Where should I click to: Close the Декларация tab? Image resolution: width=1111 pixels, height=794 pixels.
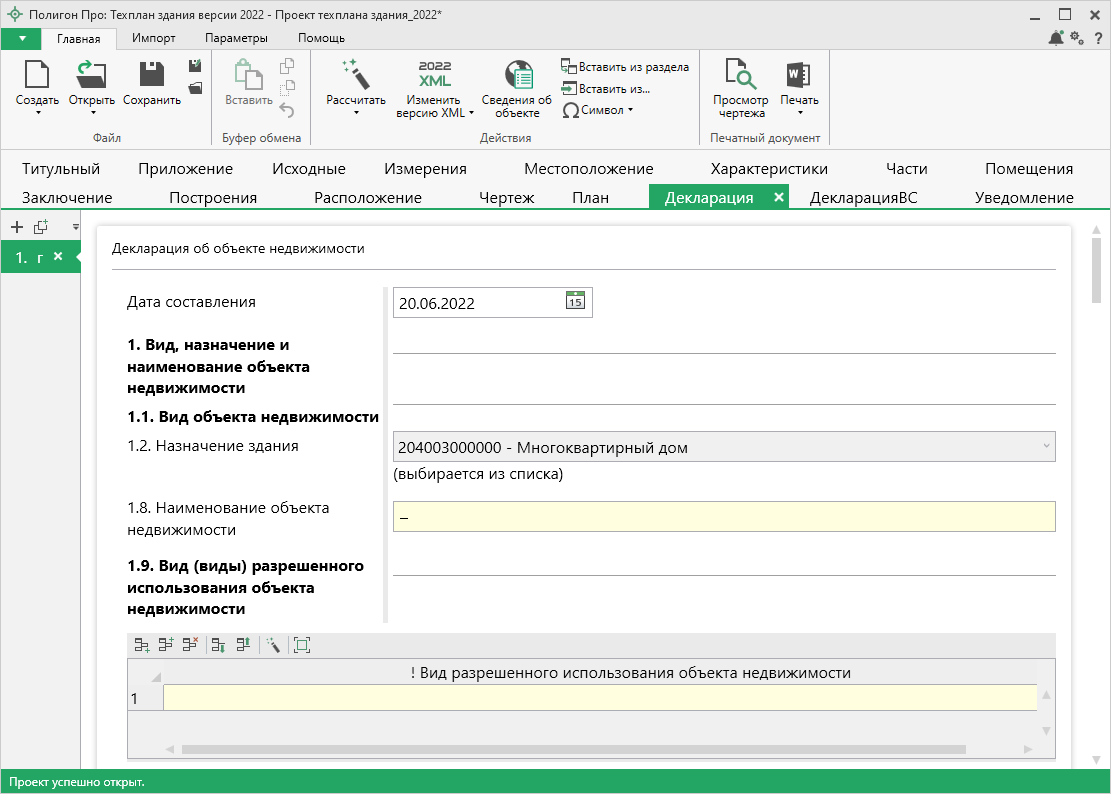tap(778, 197)
